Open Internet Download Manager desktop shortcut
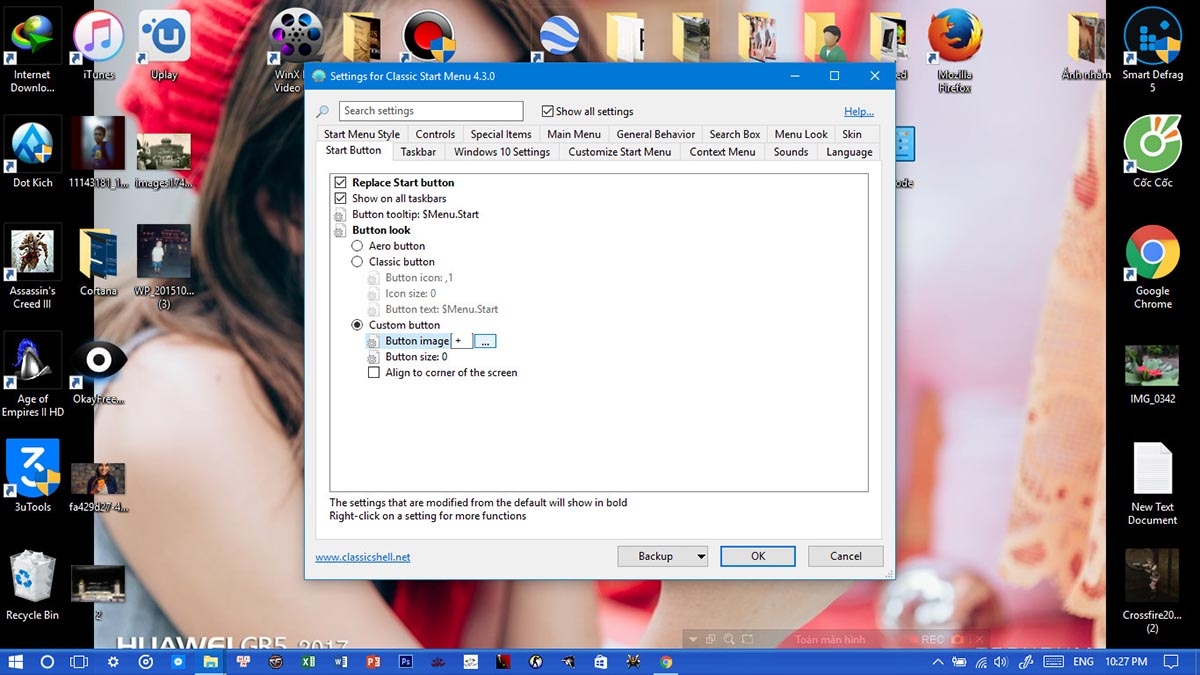The image size is (1200, 675). point(32,50)
